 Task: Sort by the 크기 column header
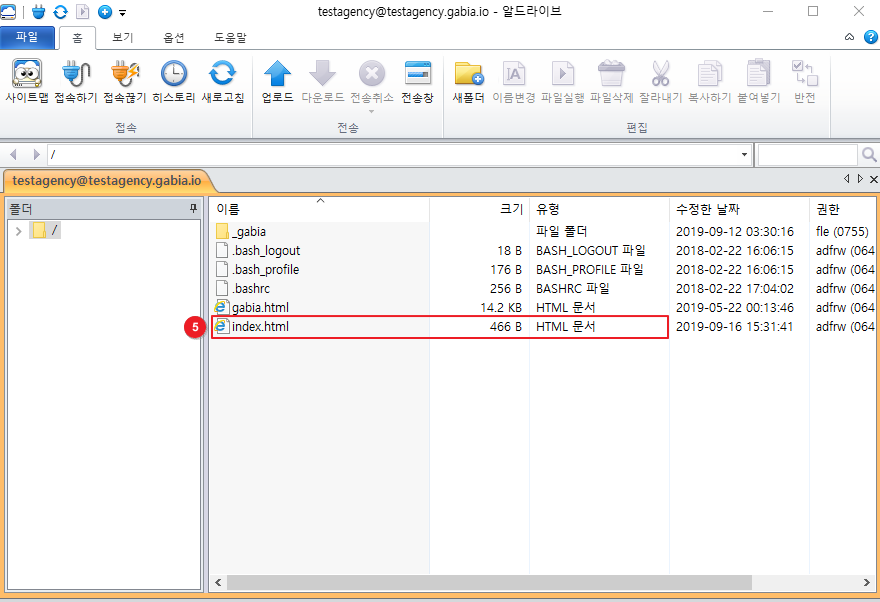click(x=480, y=209)
